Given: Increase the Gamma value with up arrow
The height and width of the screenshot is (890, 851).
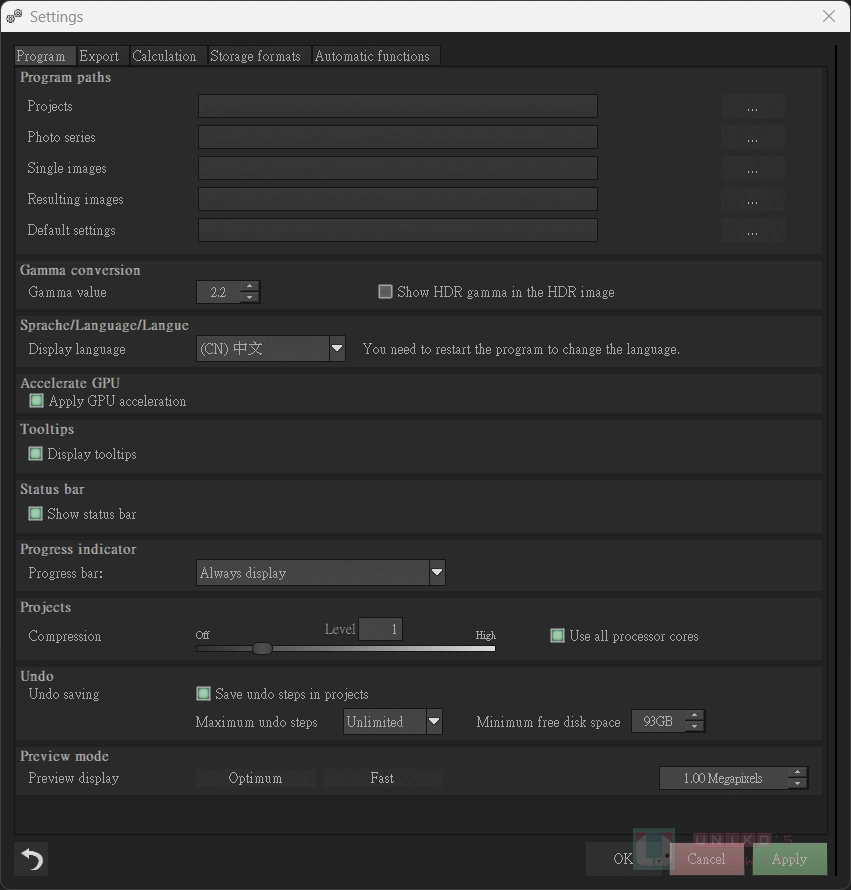Looking at the screenshot, I should point(250,287).
